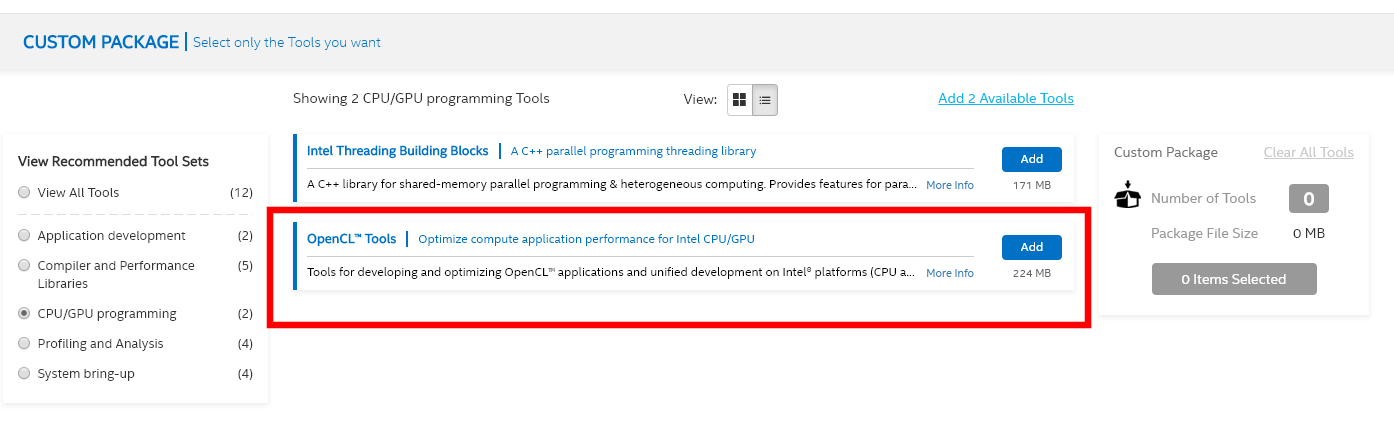Choose the Profiling and Analysis tool set
The height and width of the screenshot is (426, 1394).
point(24,344)
